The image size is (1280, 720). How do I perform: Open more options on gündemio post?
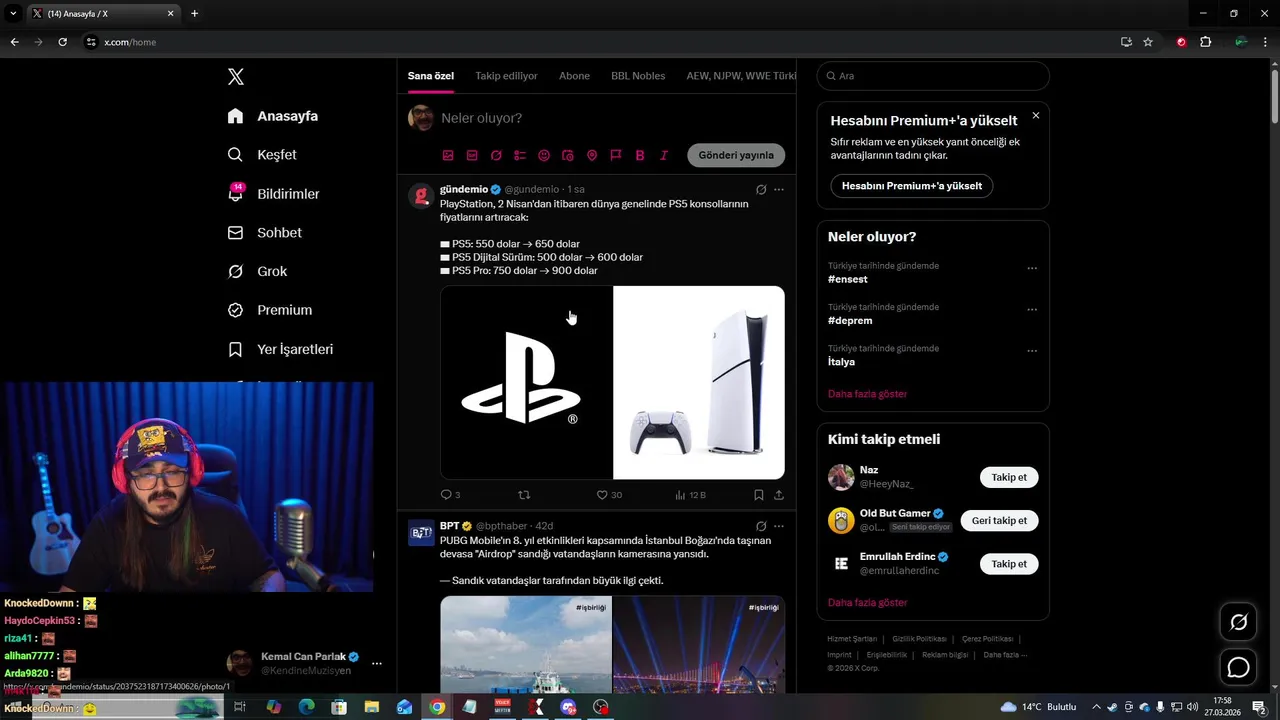779,189
